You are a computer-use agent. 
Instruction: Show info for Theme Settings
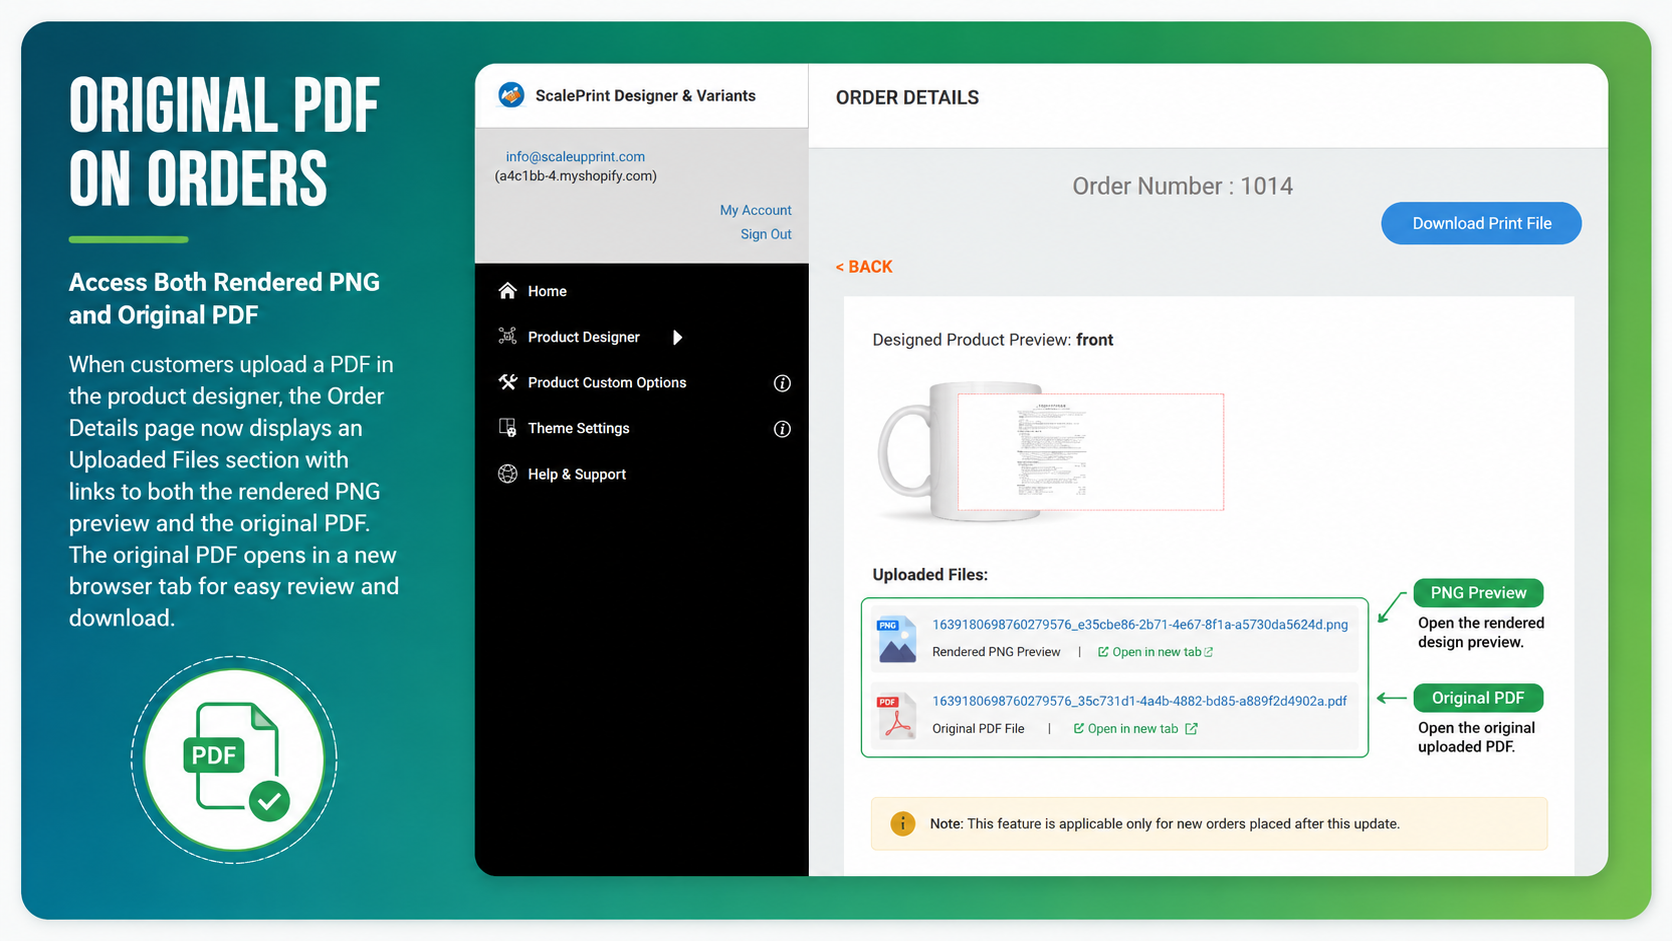782,429
